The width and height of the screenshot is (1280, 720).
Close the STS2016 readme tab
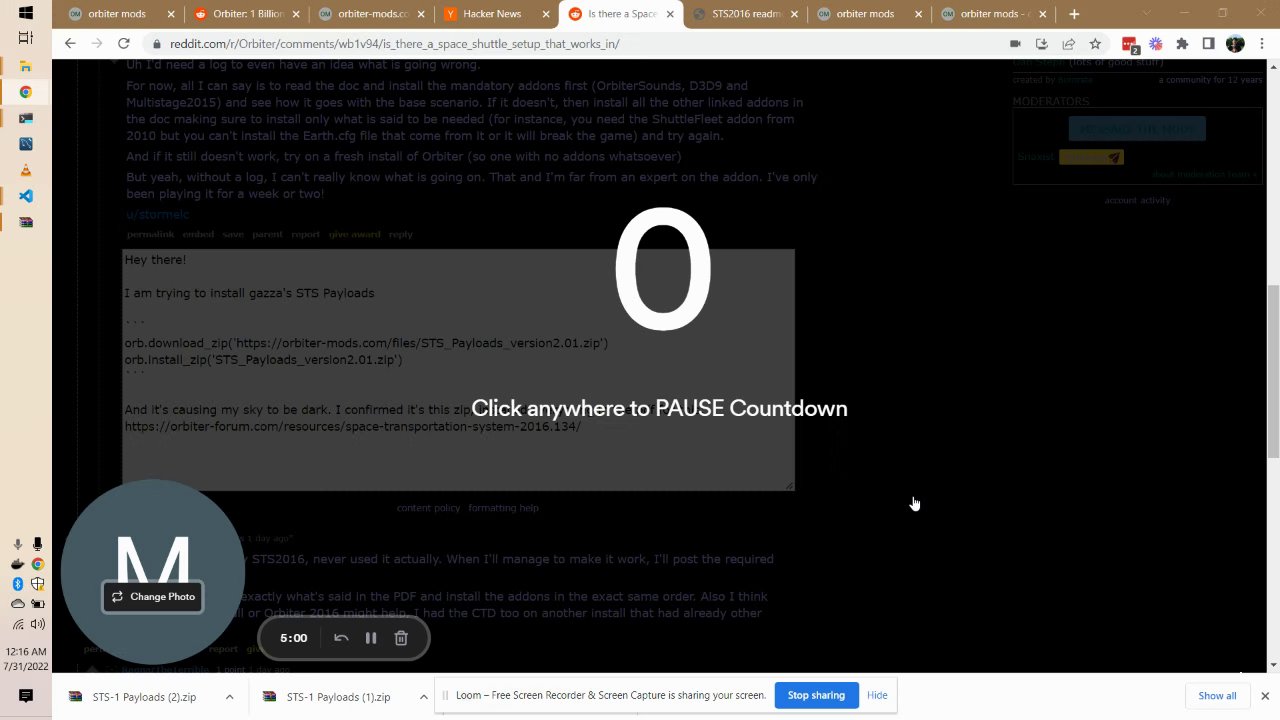[794, 14]
